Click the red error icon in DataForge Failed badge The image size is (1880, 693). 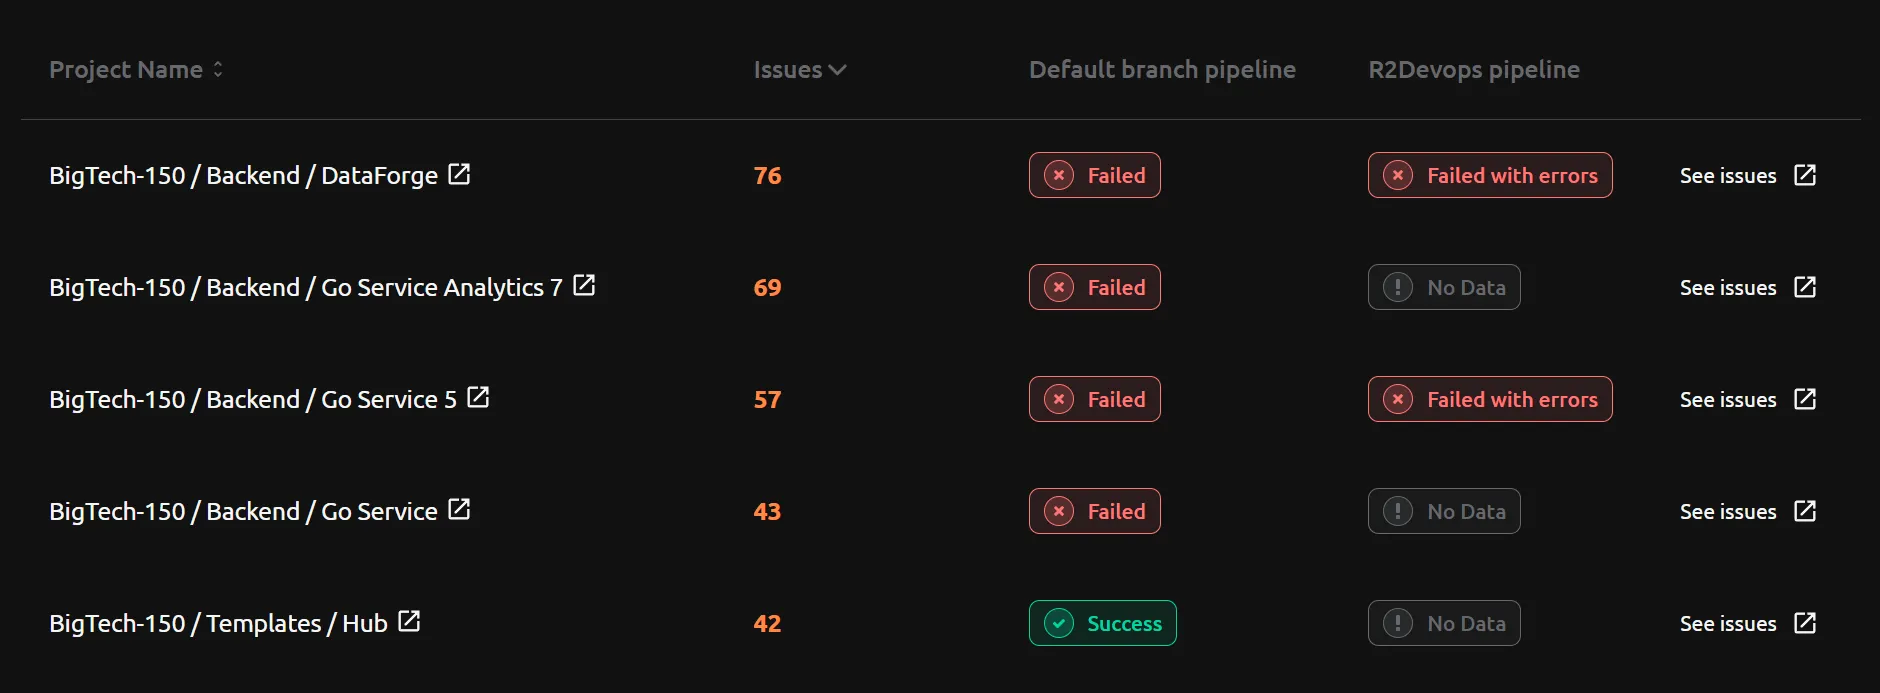(x=1059, y=174)
